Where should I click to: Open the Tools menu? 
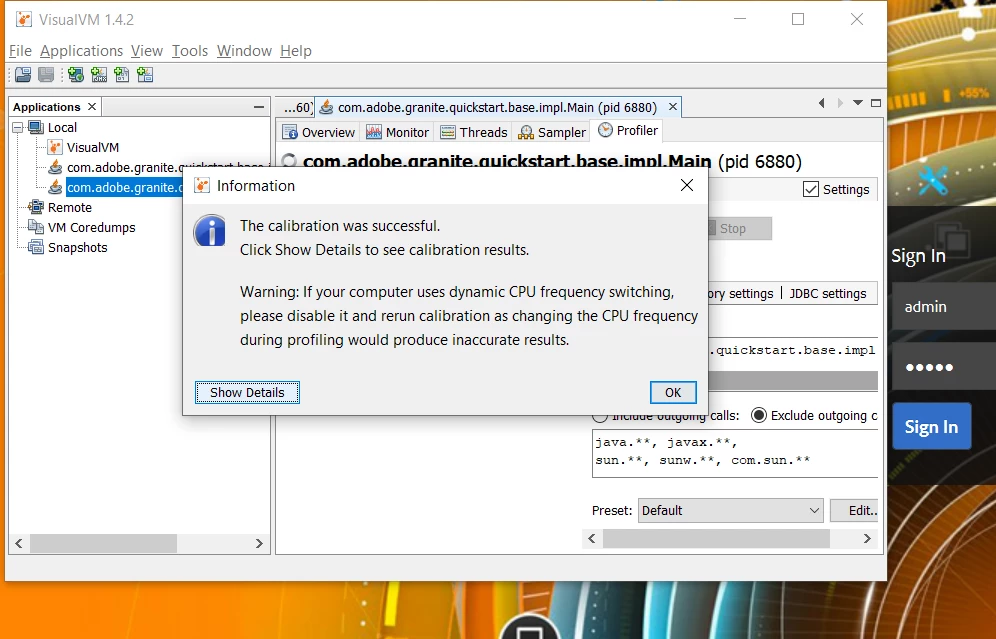[x=190, y=51]
